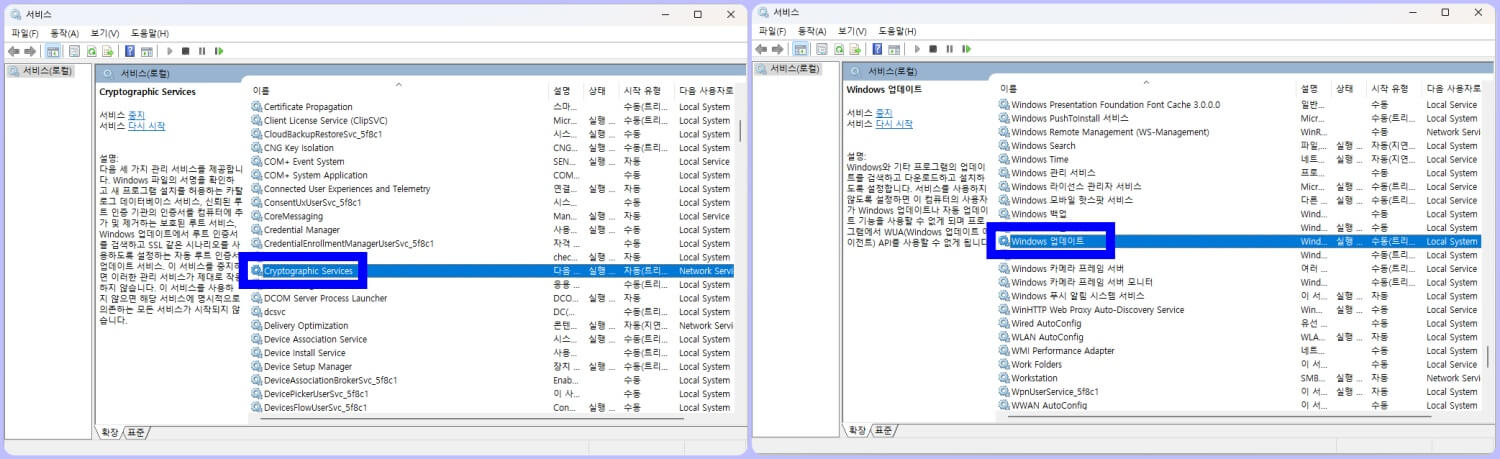This screenshot has height=459, width=1500.
Task: Open Help icon in Windows 업데이트 window toolbar
Action: 878,49
